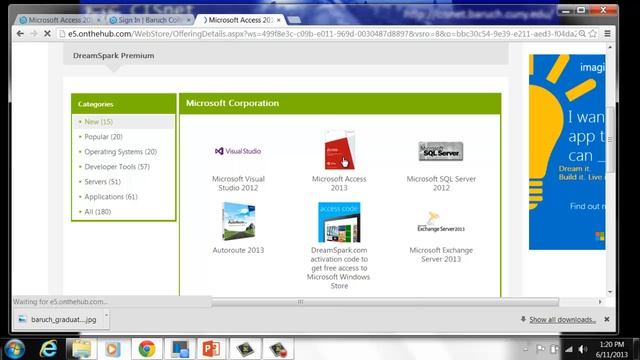Screen dimensions: 640x360
Task: Click the browser Forward arrow
Action: coord(34,34)
